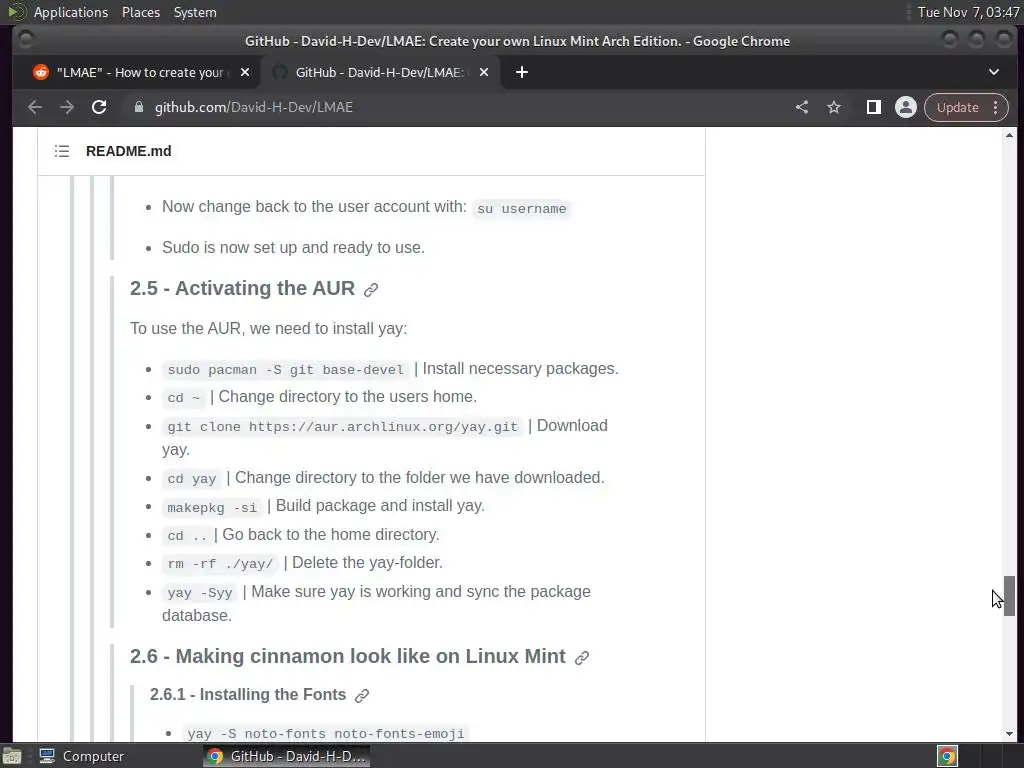Click "To use the AUR" paragraph
Viewport: 1024px width, 768px height.
268,328
